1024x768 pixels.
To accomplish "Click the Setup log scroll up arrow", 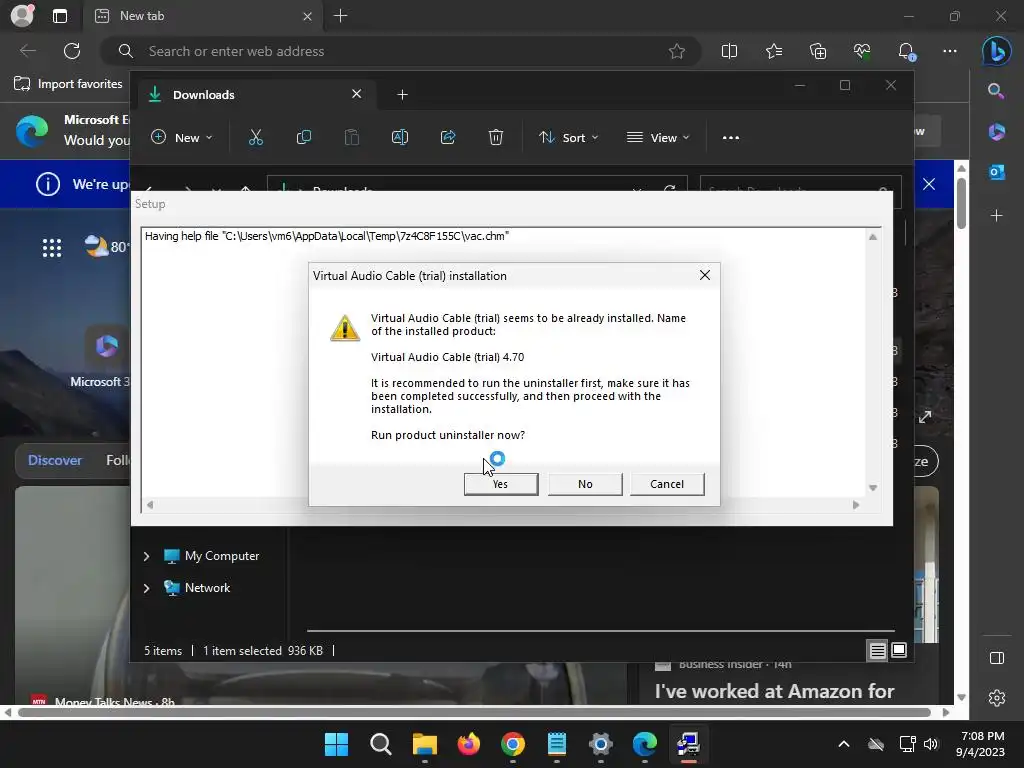I will click(872, 237).
